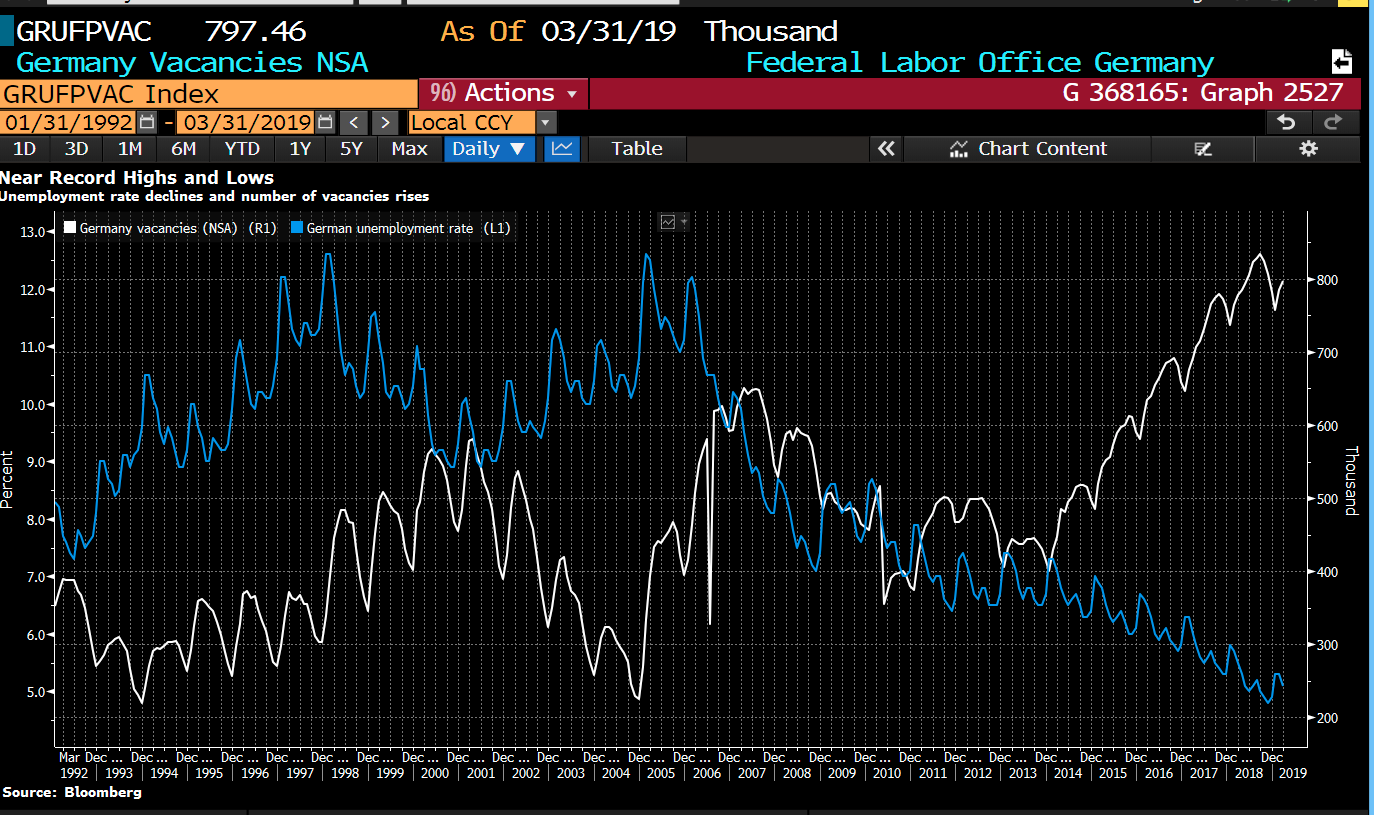Edit the end date 03/31/2019 field

click(246, 123)
